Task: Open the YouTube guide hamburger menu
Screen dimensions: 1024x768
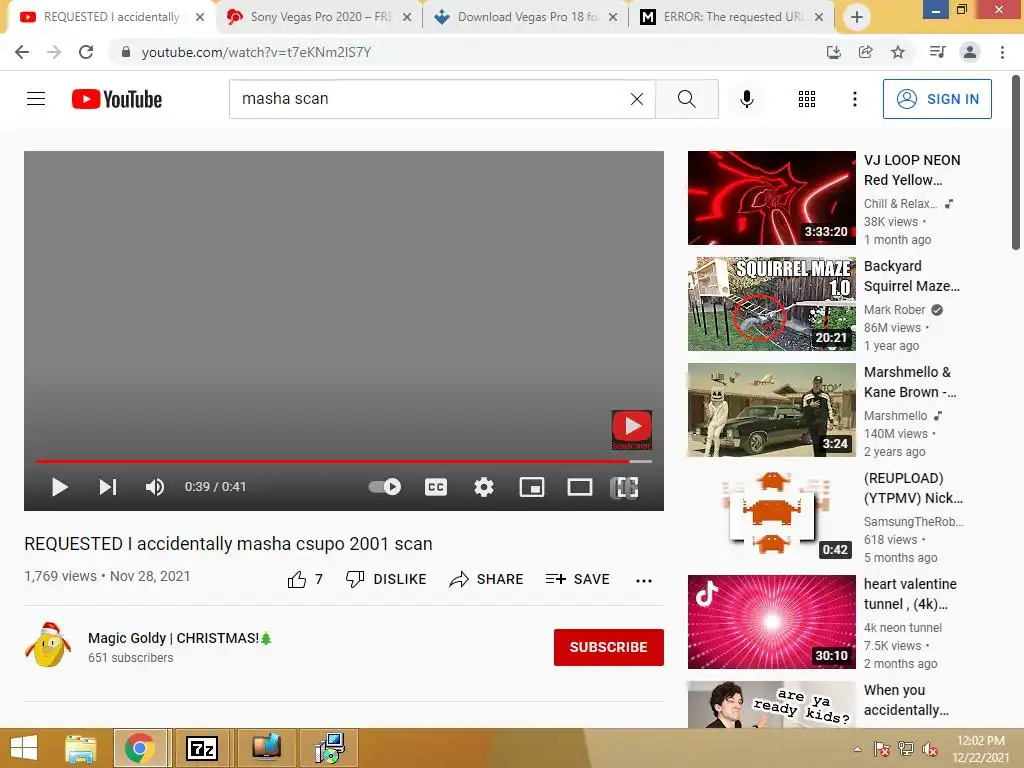Action: click(x=36, y=99)
